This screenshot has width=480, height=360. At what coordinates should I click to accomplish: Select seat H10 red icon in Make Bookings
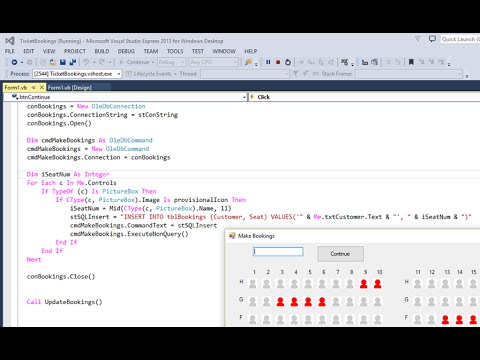(x=378, y=284)
